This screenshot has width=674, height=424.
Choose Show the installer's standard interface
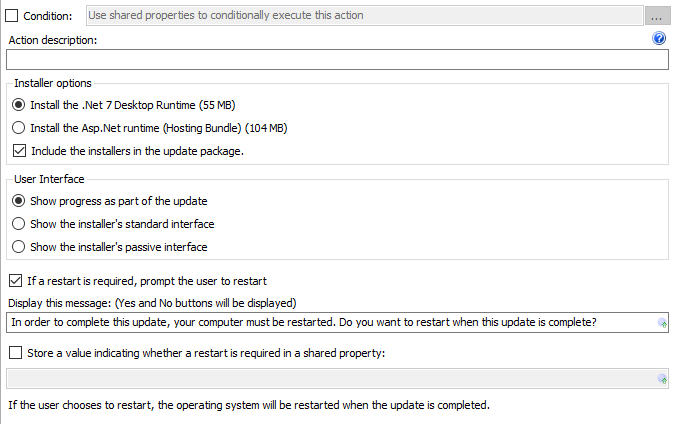[18, 224]
